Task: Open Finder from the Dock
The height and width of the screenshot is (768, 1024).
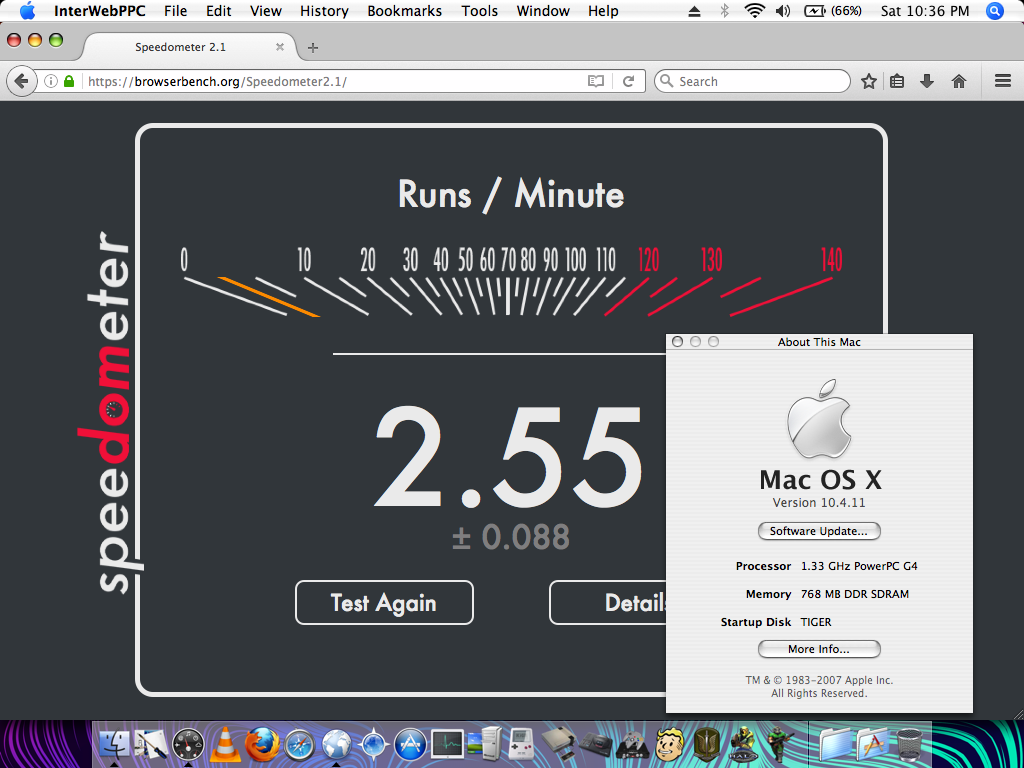Action: (116, 744)
